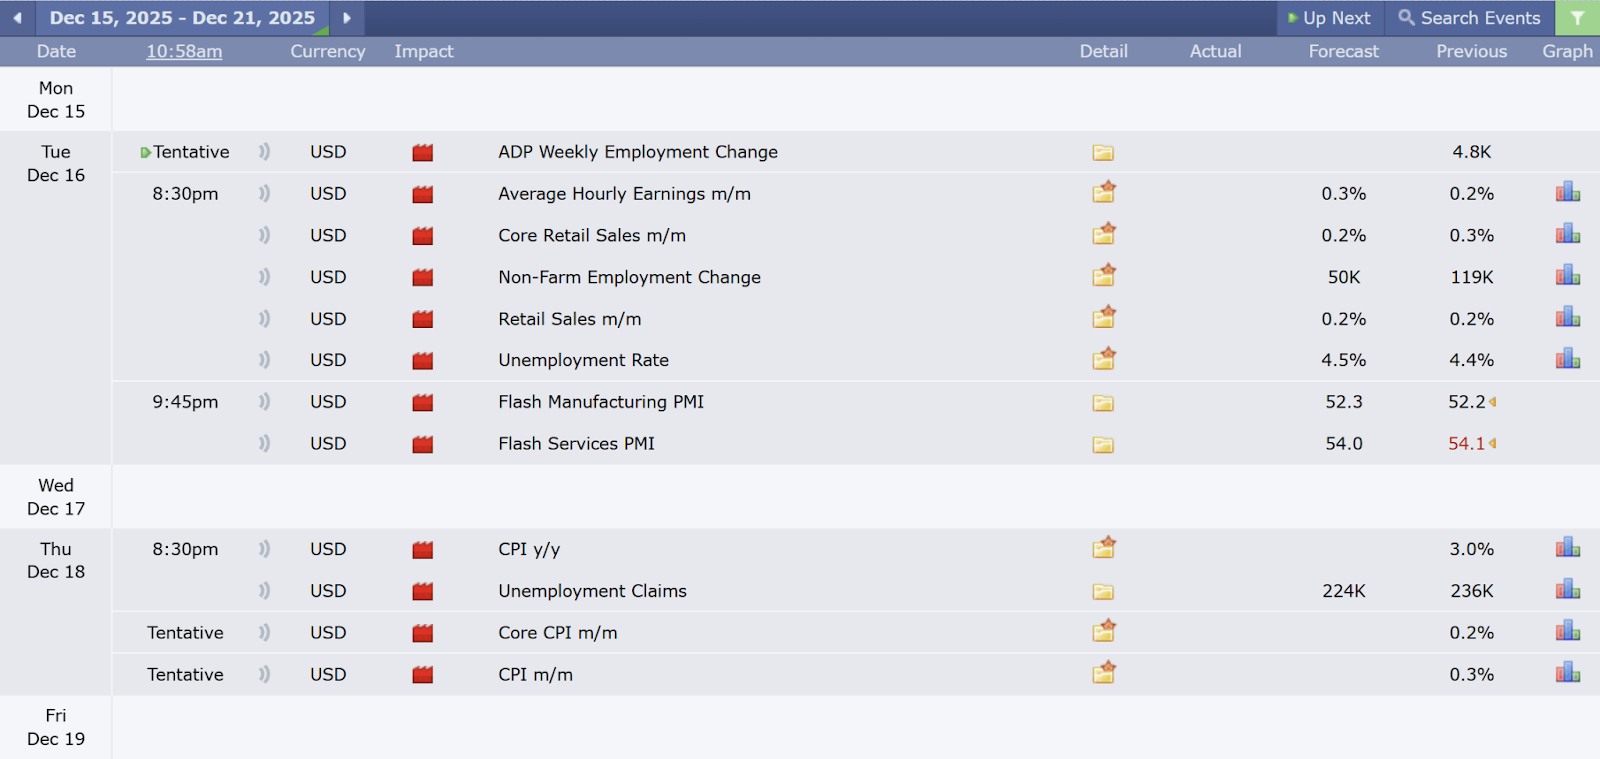This screenshot has width=1600, height=759.
Task: Open Search Events
Action: tap(1469, 18)
